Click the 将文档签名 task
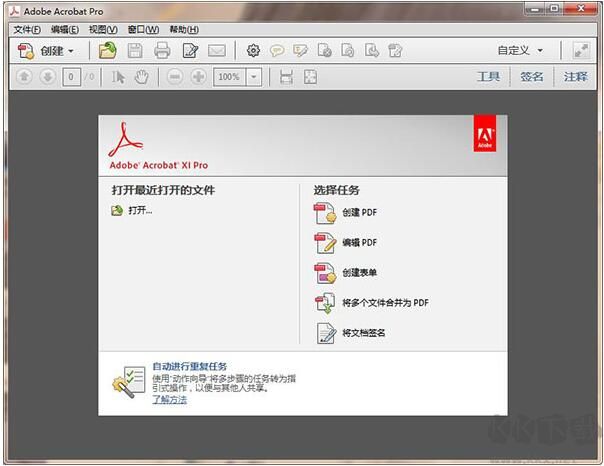This screenshot has height=466, width=604. (350, 333)
